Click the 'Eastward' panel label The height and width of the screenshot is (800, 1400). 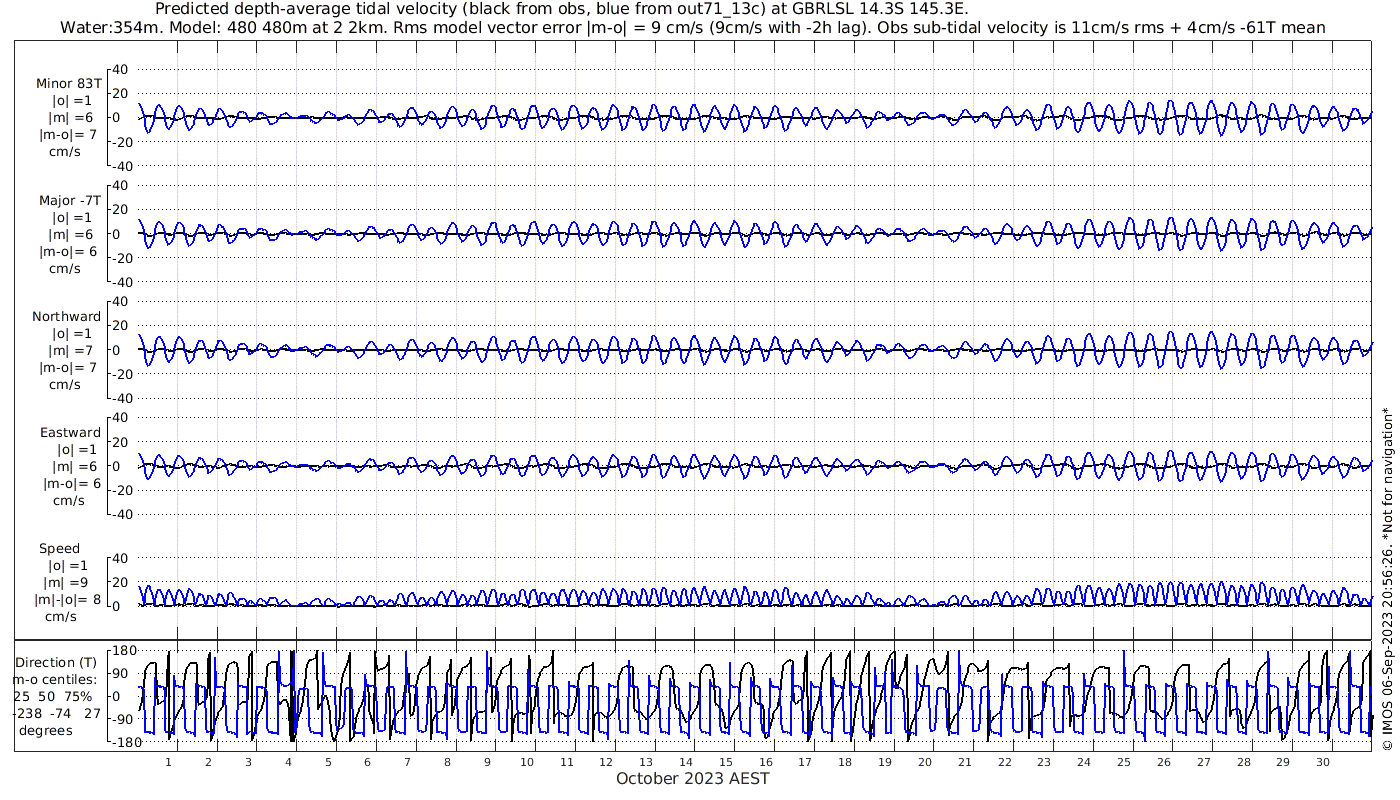70,433
